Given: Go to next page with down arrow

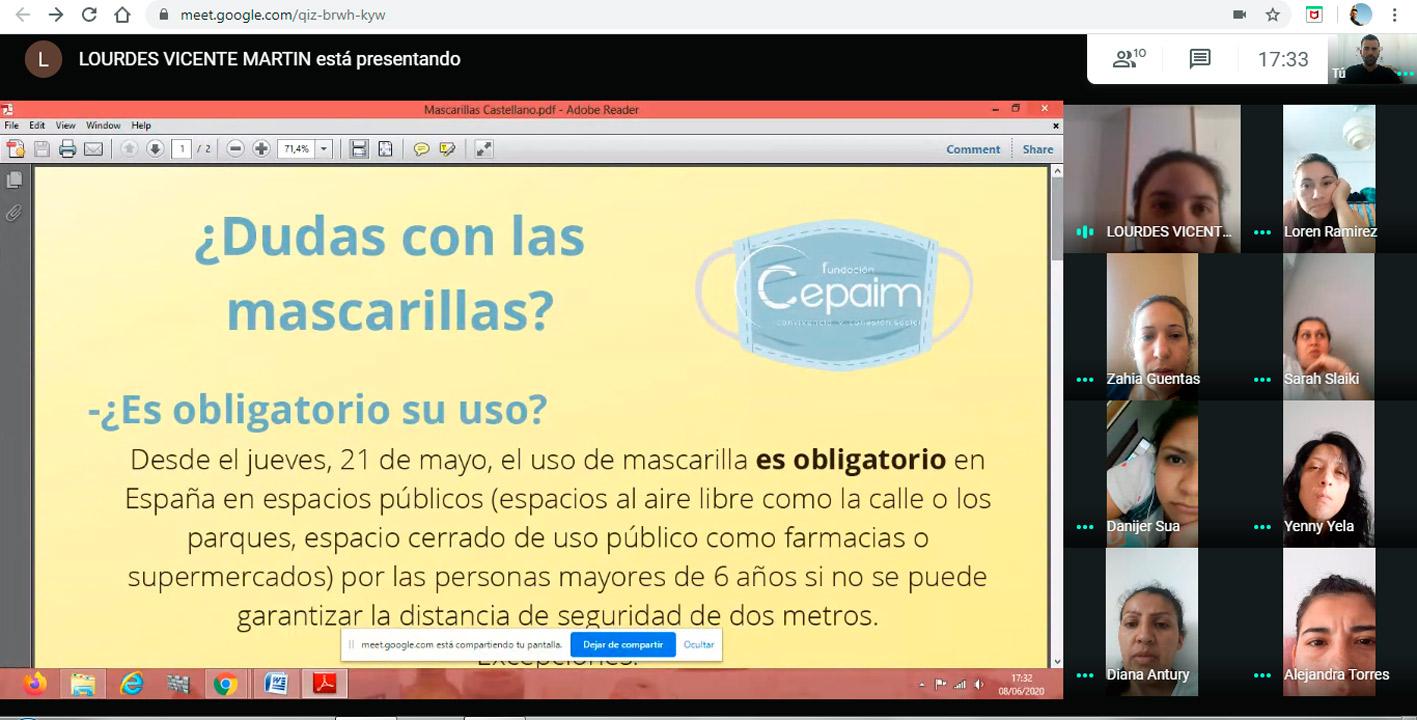Looking at the screenshot, I should [155, 149].
